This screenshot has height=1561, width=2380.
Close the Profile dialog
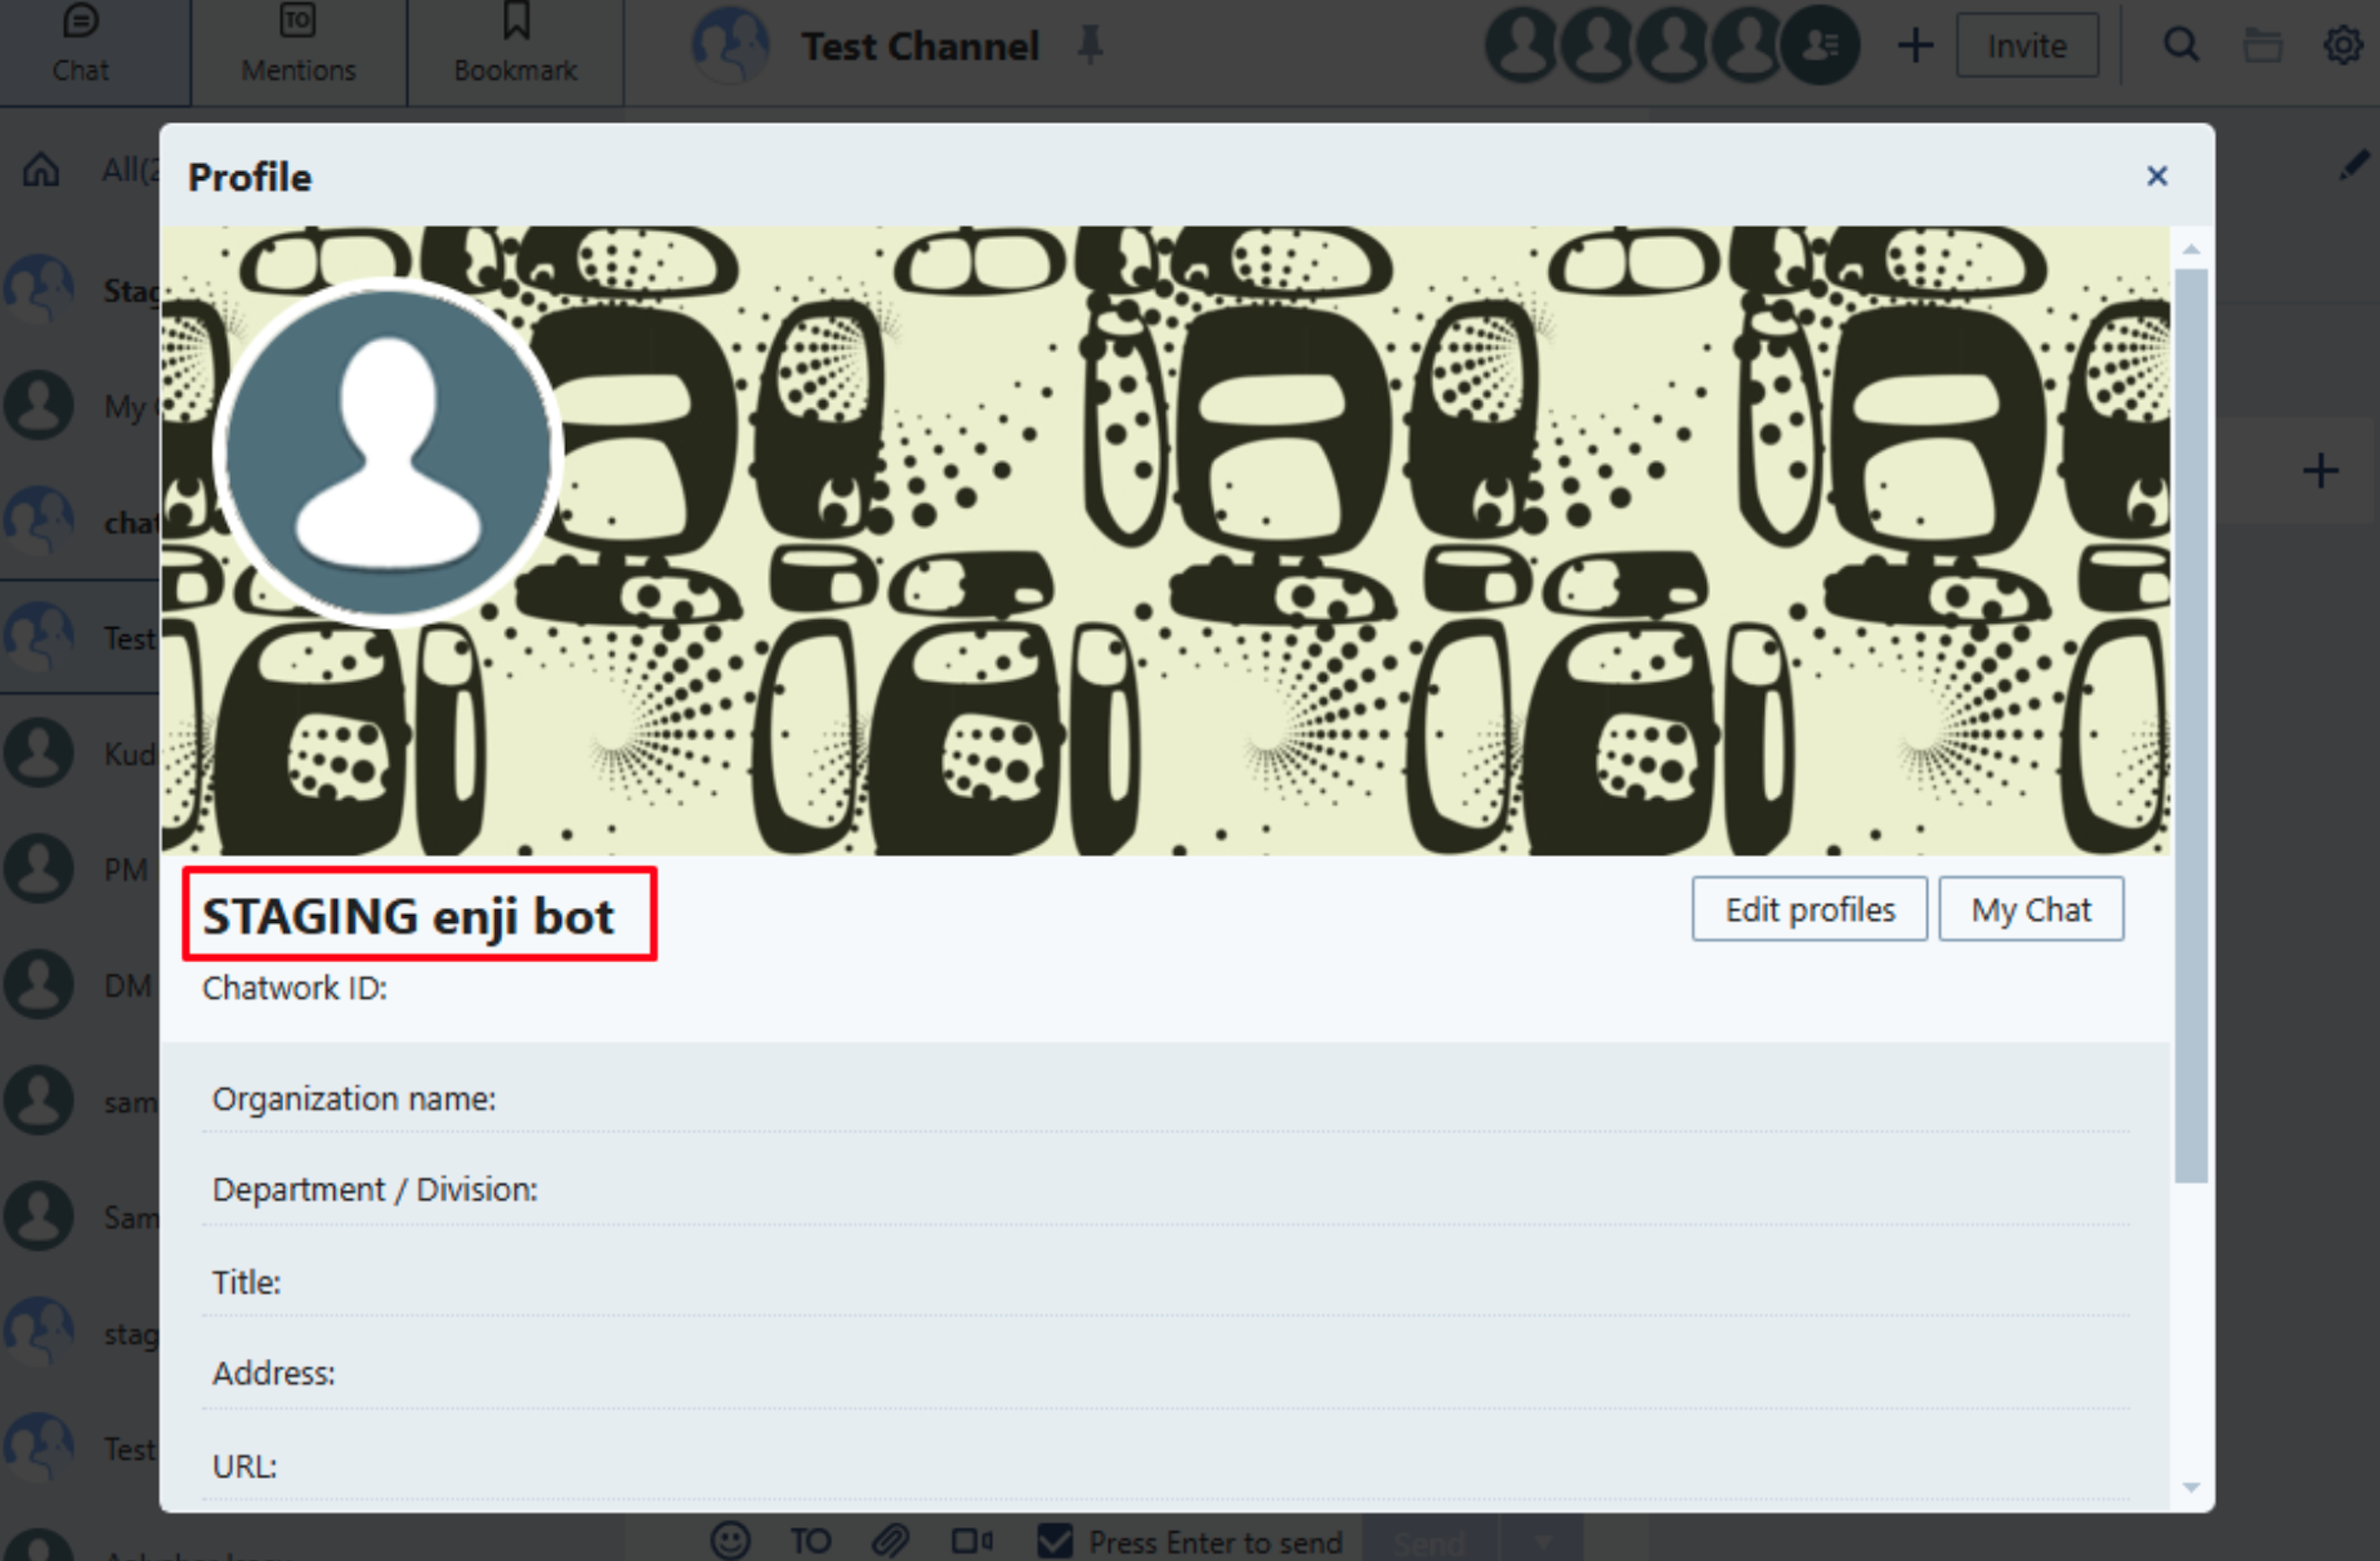pyautogui.click(x=2157, y=176)
